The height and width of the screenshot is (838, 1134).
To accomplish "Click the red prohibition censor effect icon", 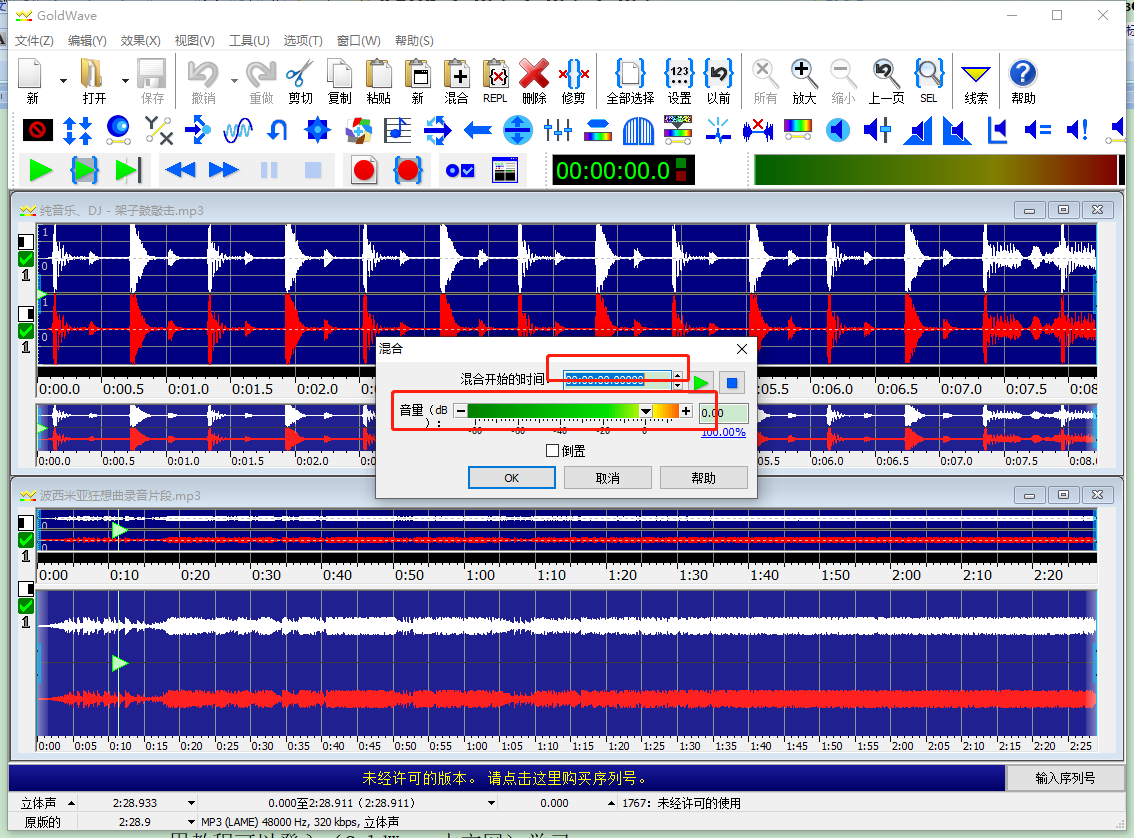I will pyautogui.click(x=38, y=130).
